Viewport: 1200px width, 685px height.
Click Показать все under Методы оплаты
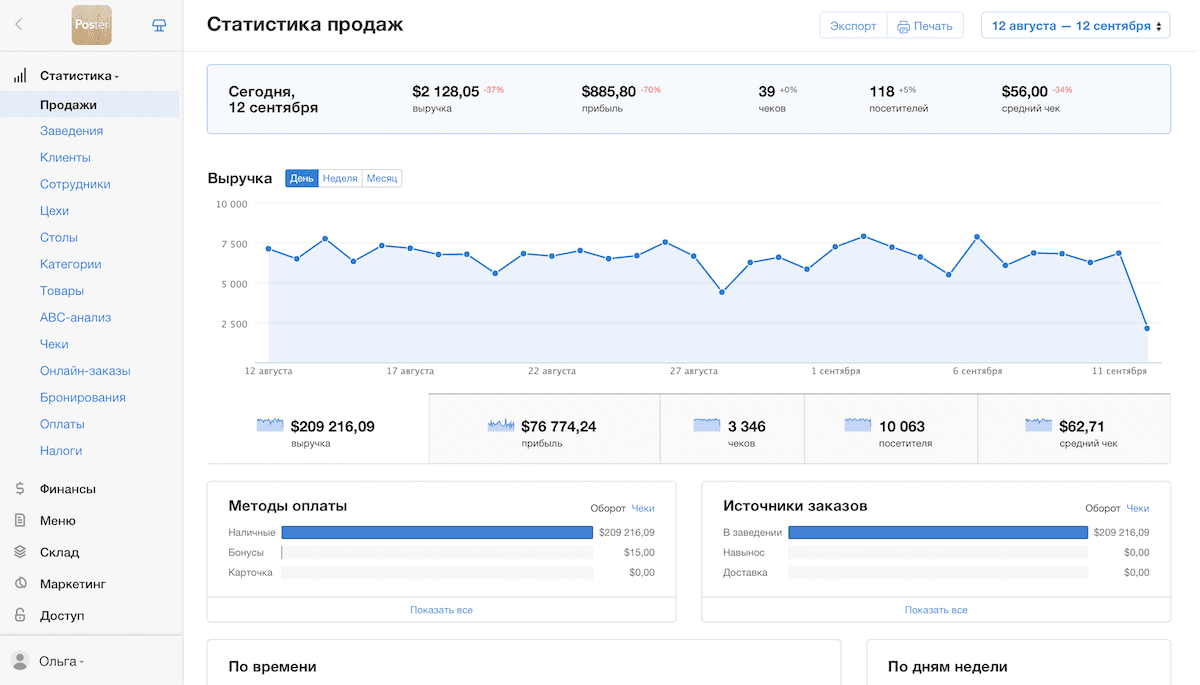[441, 610]
